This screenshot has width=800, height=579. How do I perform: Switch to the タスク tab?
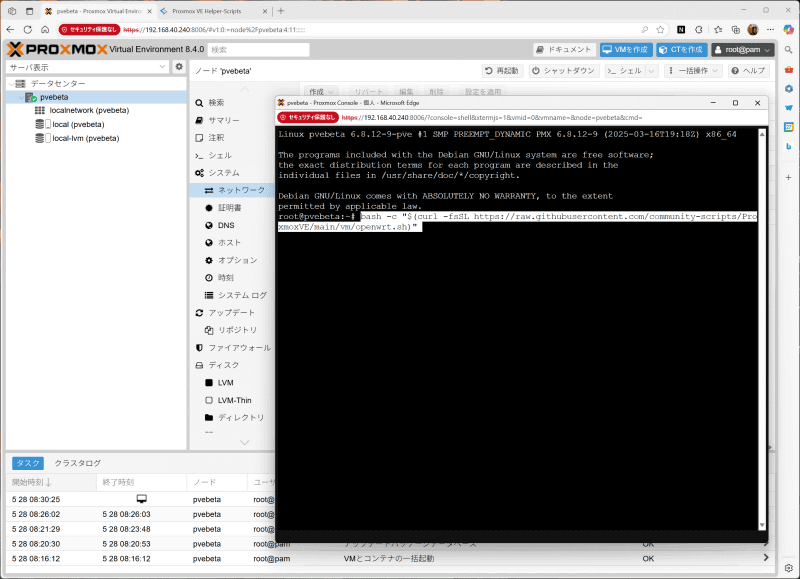[x=28, y=463]
